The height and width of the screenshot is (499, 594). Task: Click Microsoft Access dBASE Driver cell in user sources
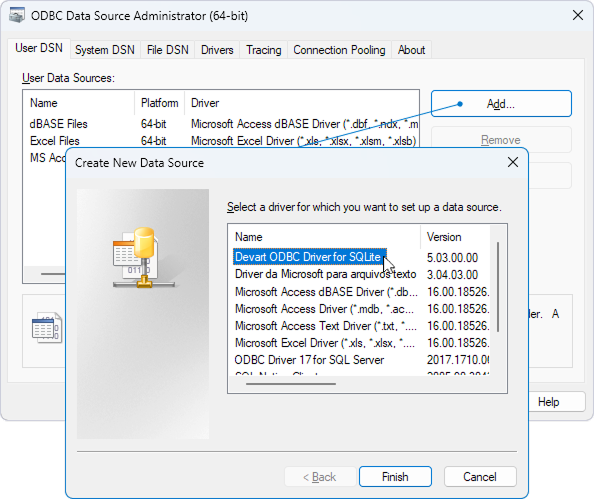[305, 124]
